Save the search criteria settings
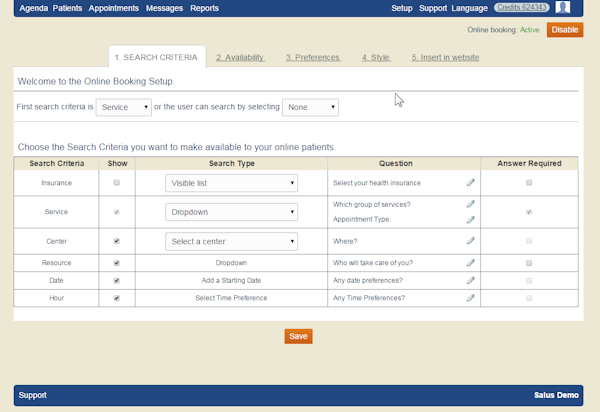 (298, 336)
